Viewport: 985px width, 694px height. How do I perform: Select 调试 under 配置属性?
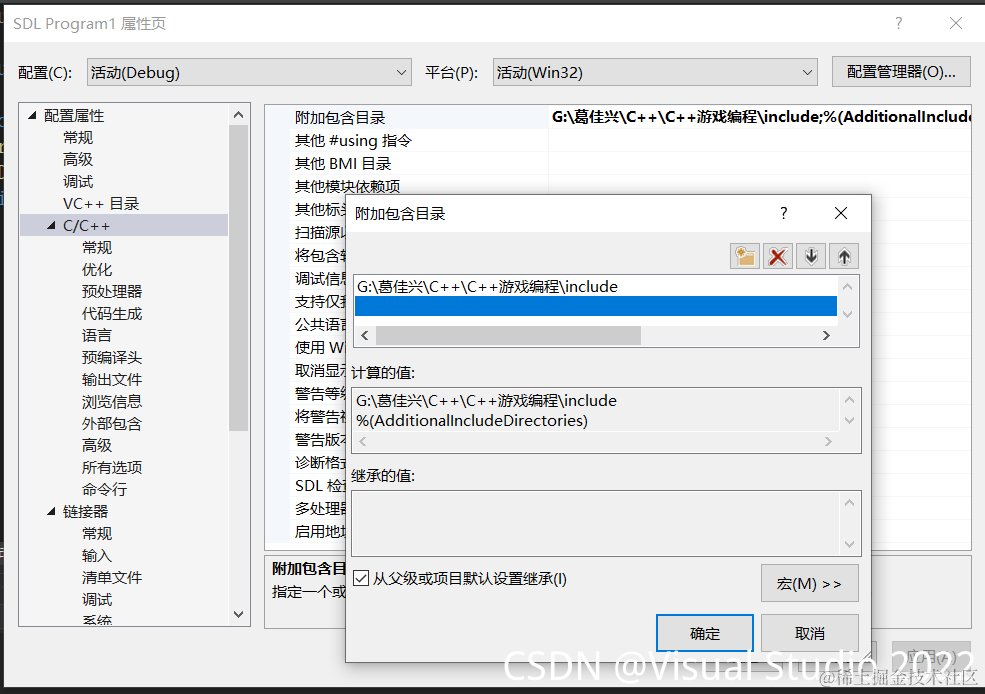pos(78,182)
